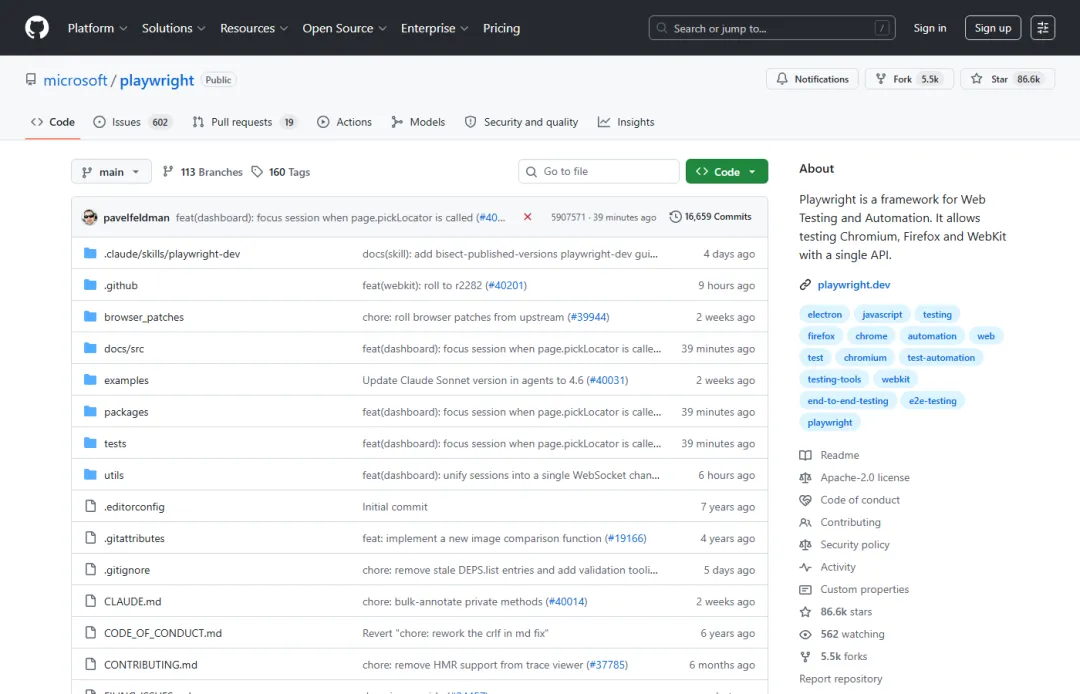Expand the Resources menu
1080x694 pixels.
[x=253, y=28]
